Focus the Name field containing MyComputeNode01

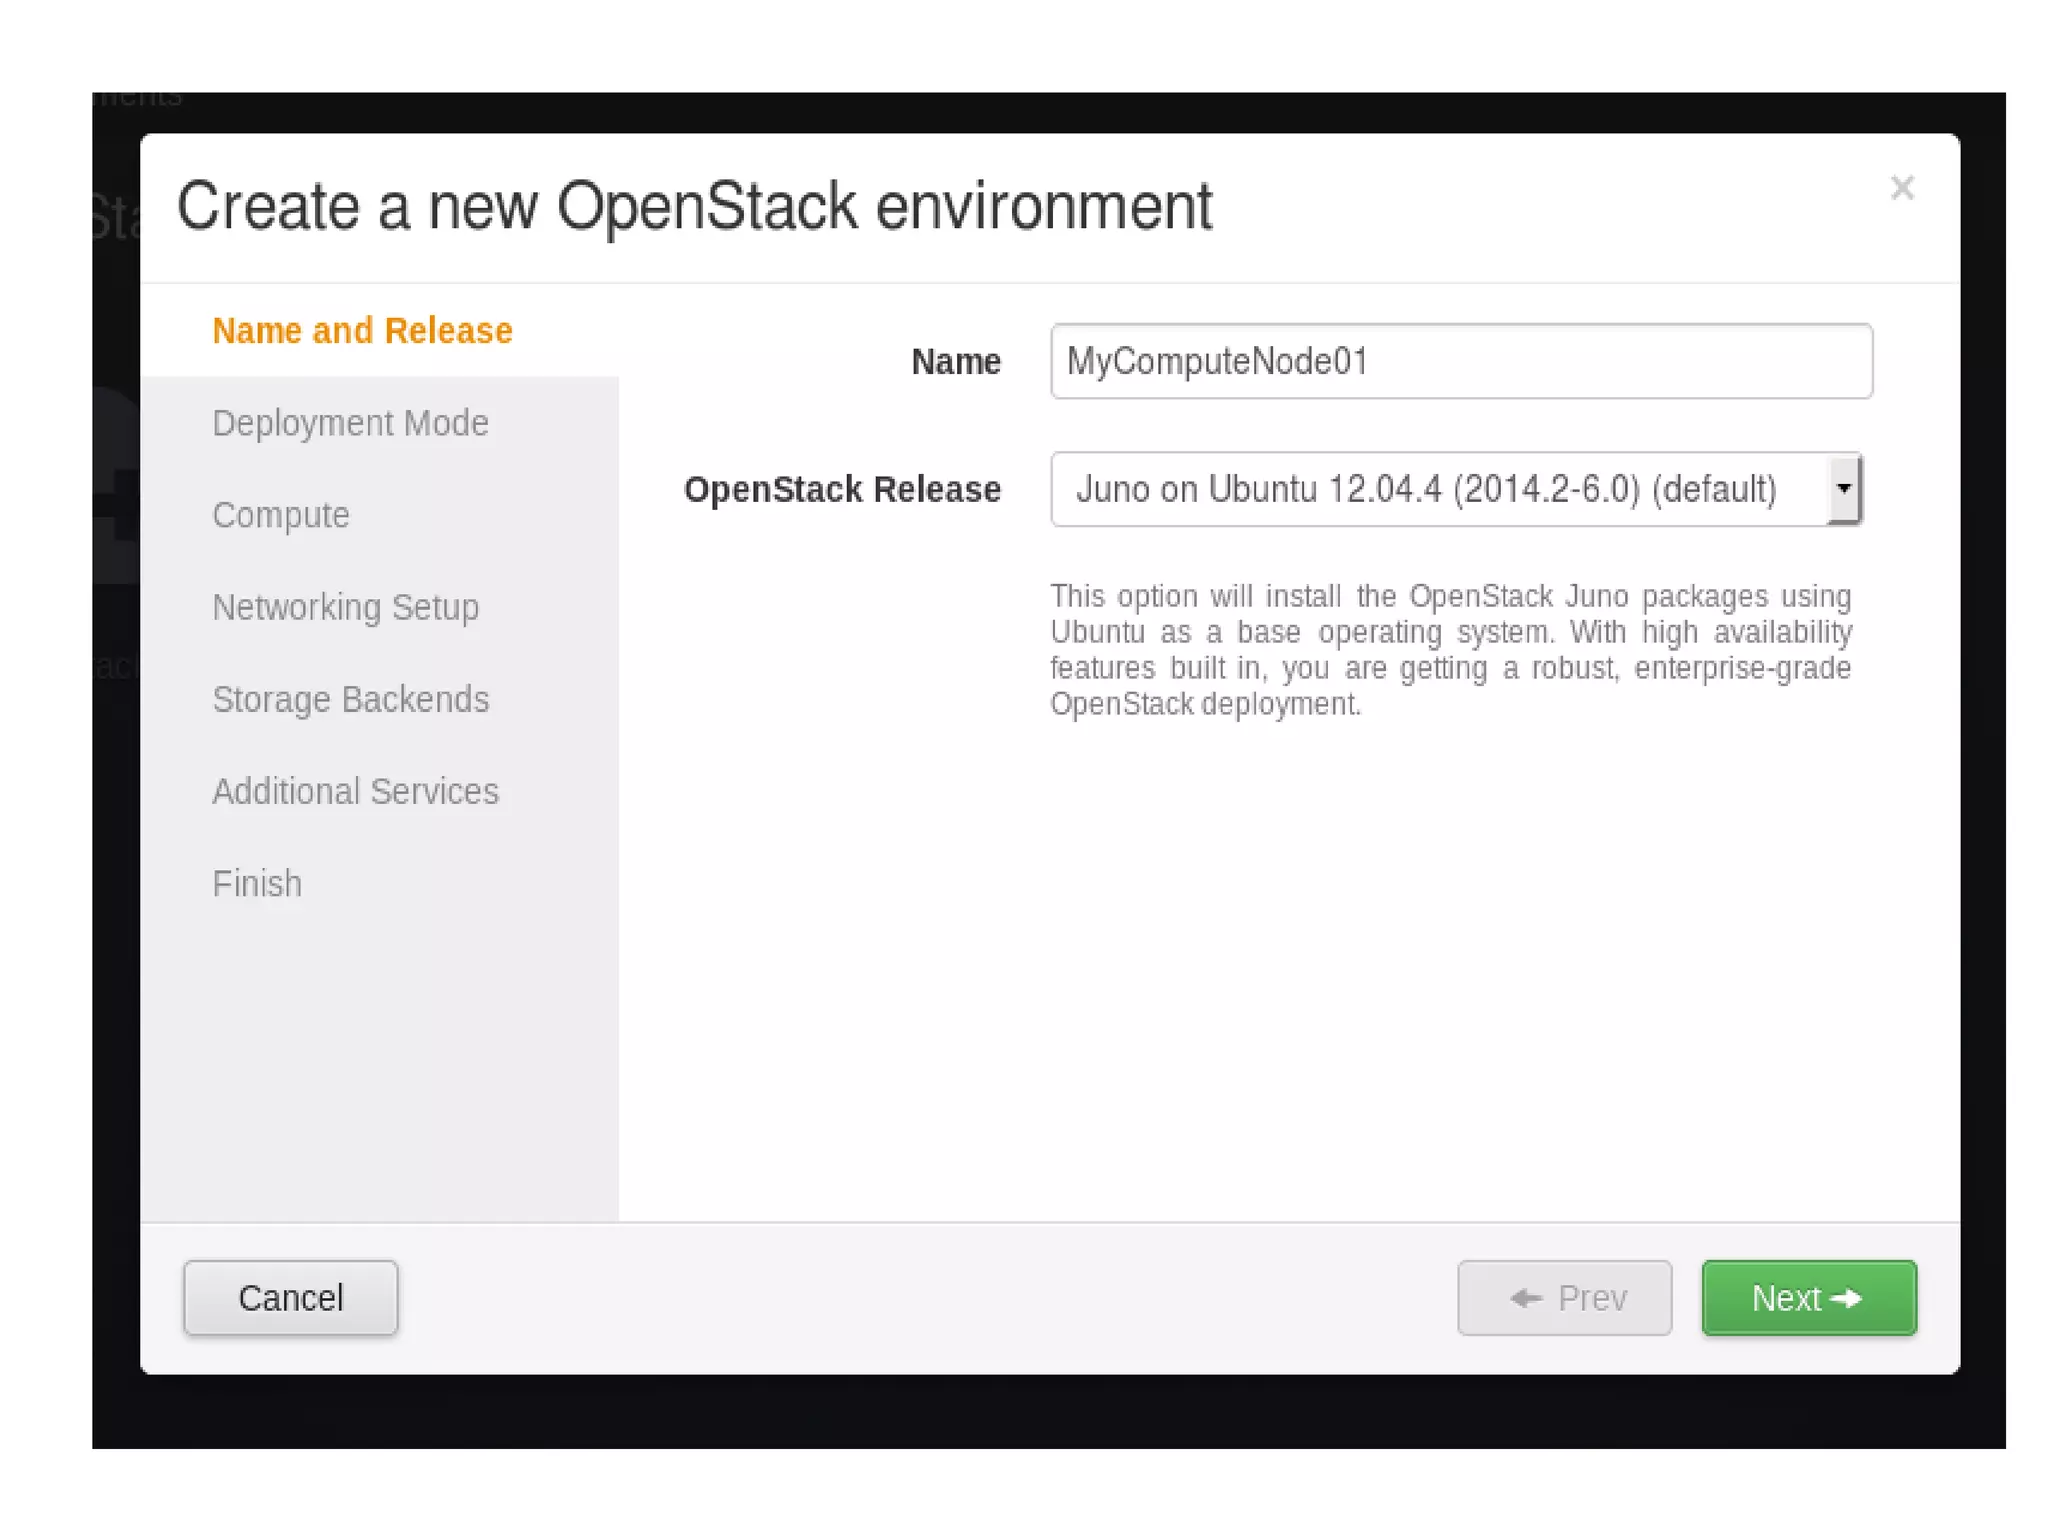[x=1460, y=361]
